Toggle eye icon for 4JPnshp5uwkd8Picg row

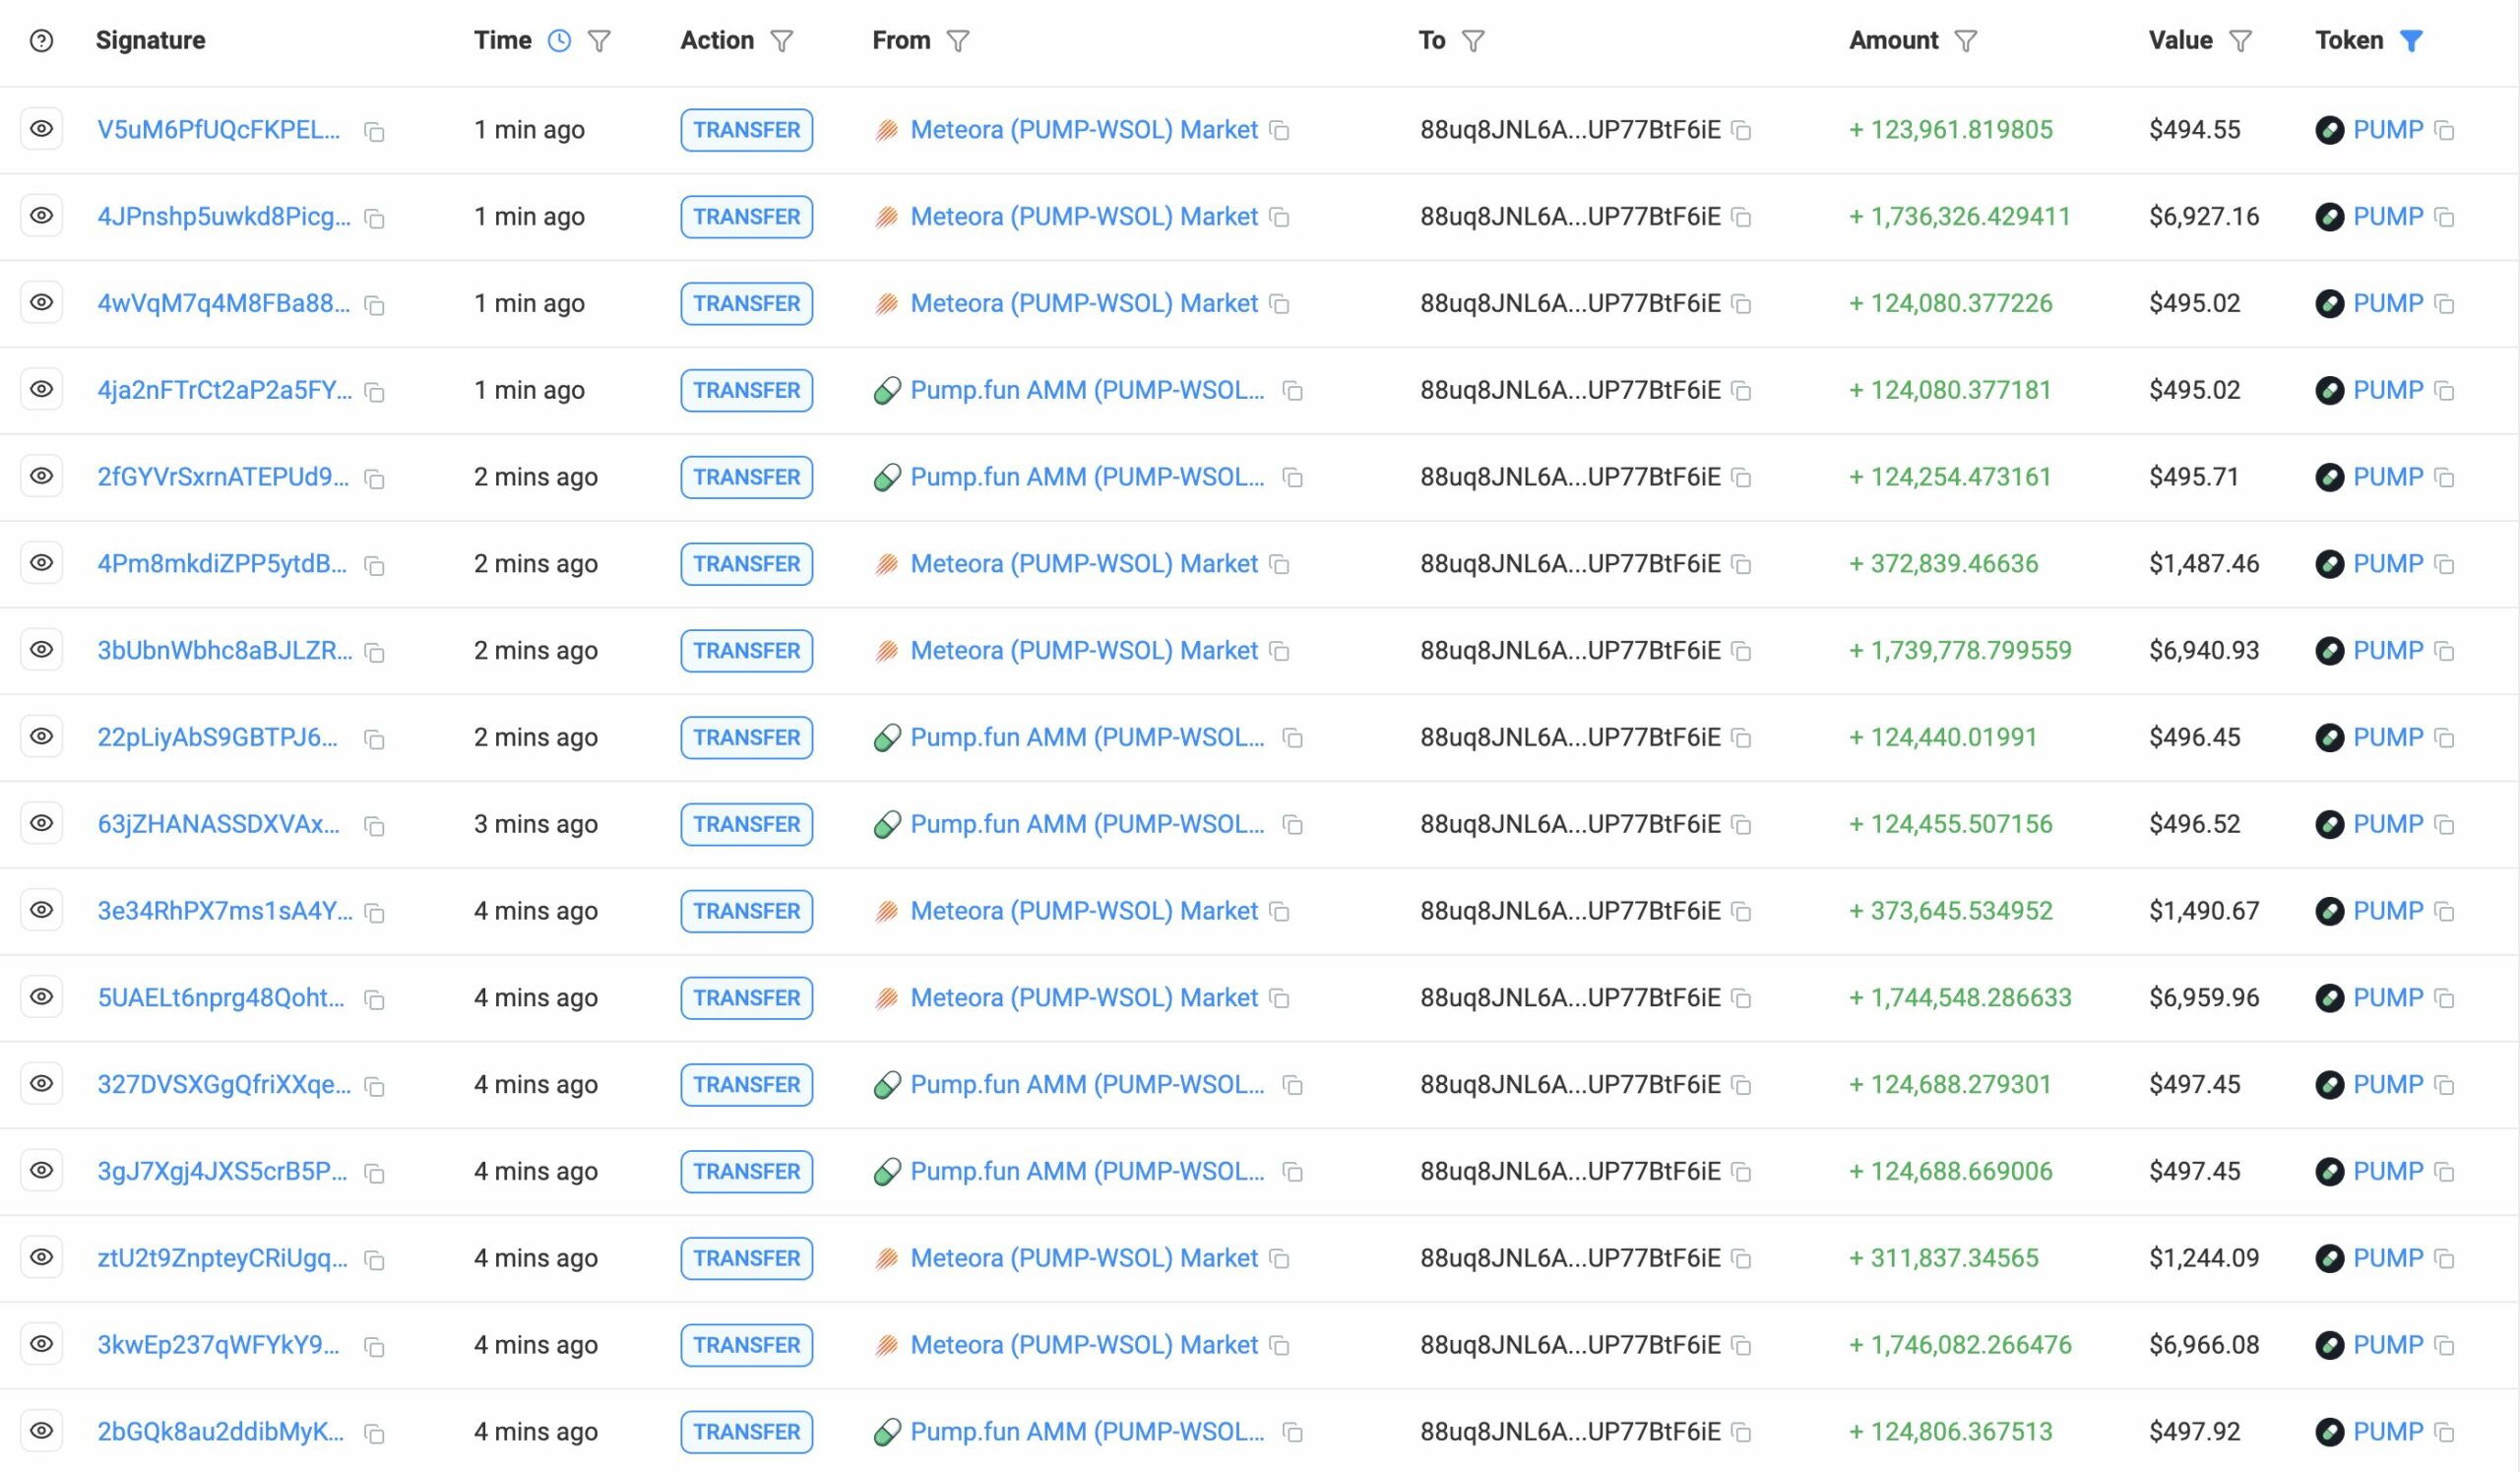[x=41, y=216]
